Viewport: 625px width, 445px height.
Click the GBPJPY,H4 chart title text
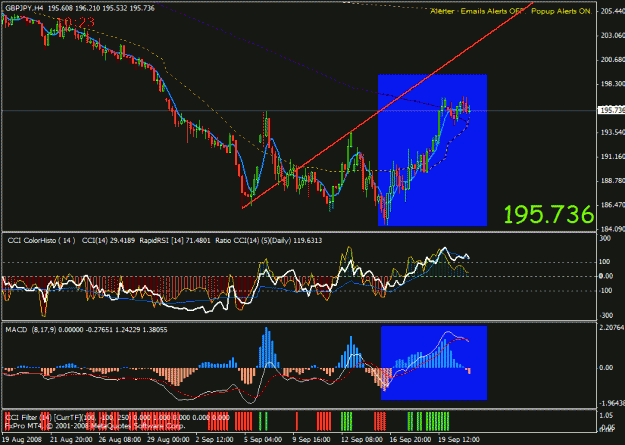(24, 8)
